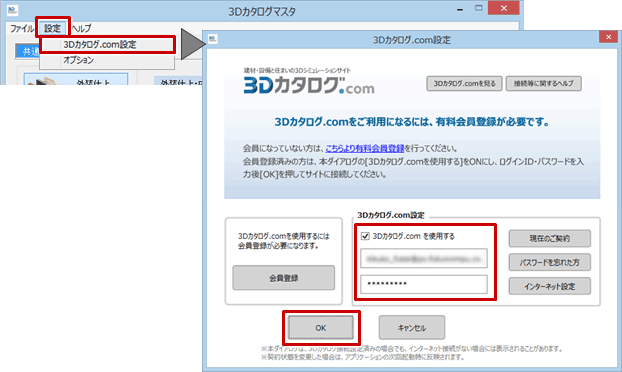
Task: Close the 3Dカタログマスタ window
Action: coord(503,8)
